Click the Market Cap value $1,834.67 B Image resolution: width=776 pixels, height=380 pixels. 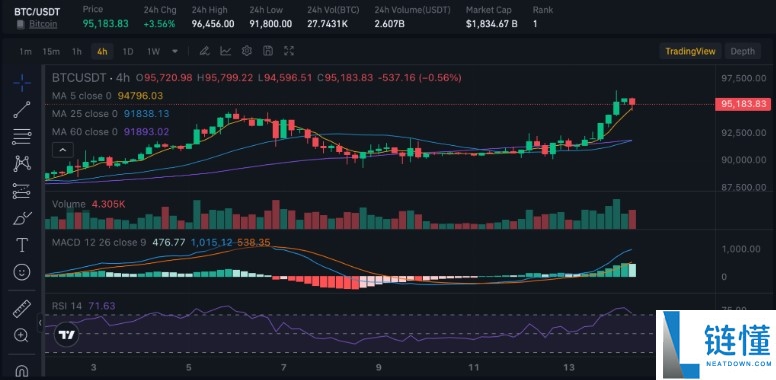point(491,24)
